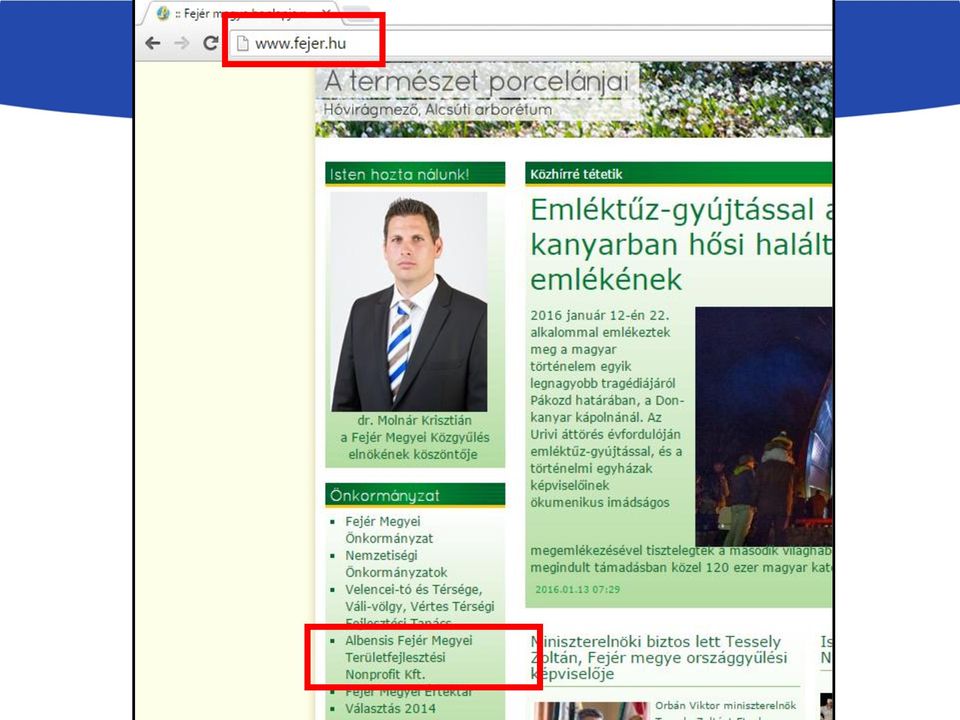
Task: Click the 'Isten hozta nálunk!' section header
Action: [x=415, y=174]
